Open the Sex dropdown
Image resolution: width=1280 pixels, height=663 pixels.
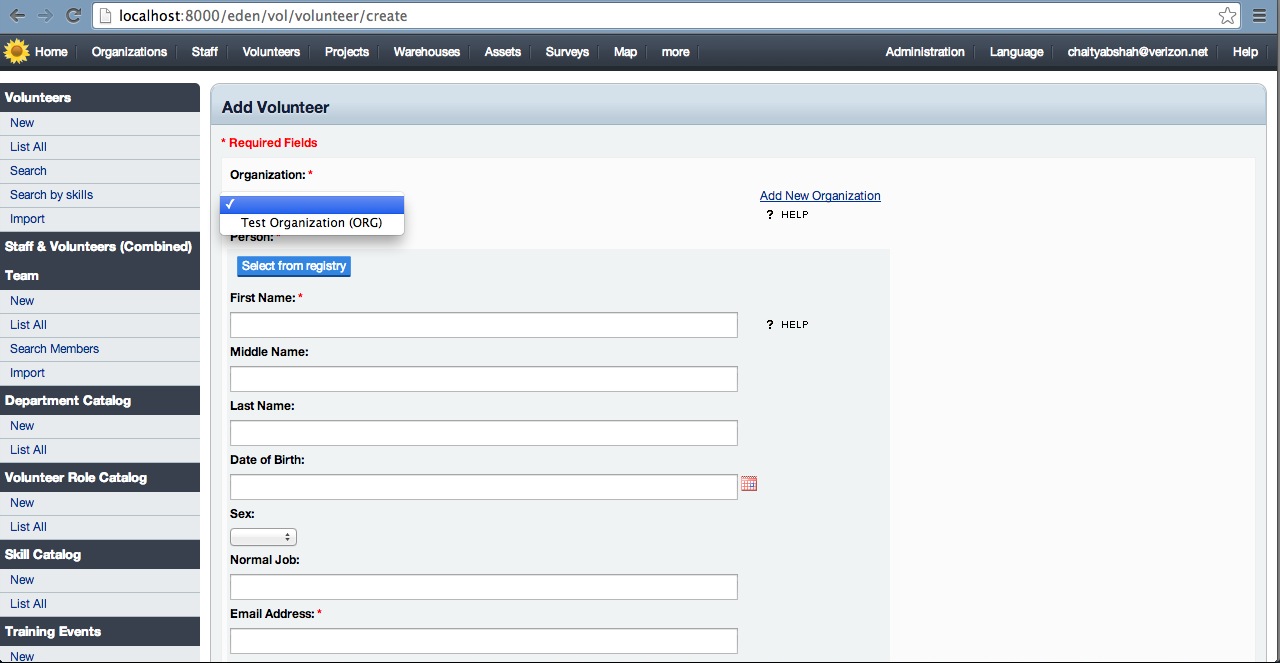pyautogui.click(x=263, y=537)
